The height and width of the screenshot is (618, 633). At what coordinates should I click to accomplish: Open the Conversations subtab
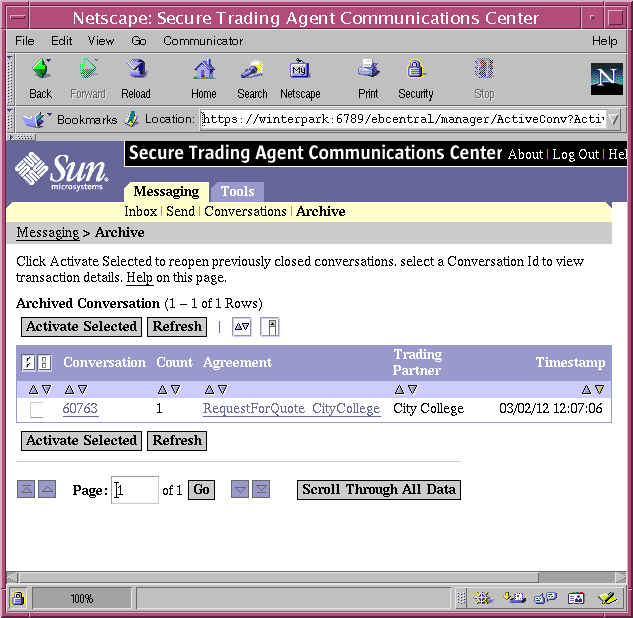[x=245, y=211]
